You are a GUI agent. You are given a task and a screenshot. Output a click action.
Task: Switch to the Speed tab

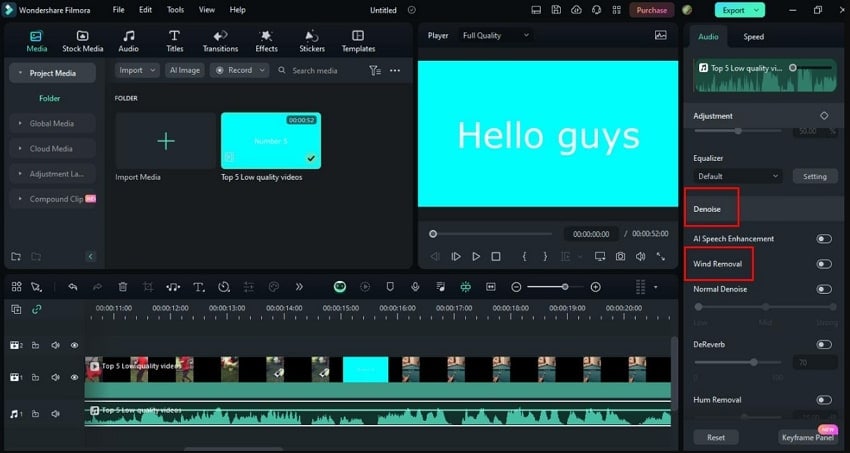point(754,37)
